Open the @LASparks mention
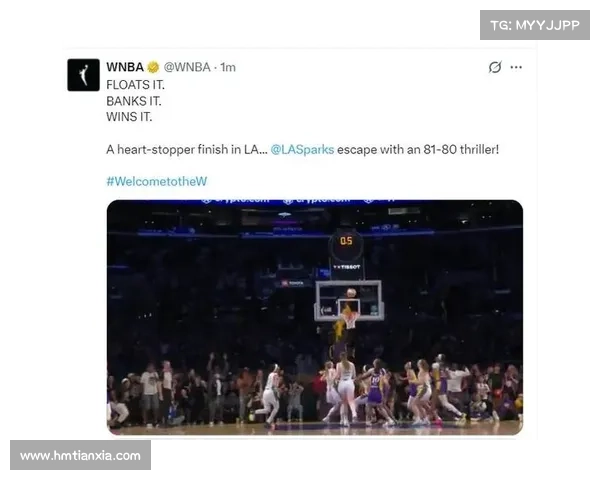The width and height of the screenshot is (600, 480). tap(302, 149)
